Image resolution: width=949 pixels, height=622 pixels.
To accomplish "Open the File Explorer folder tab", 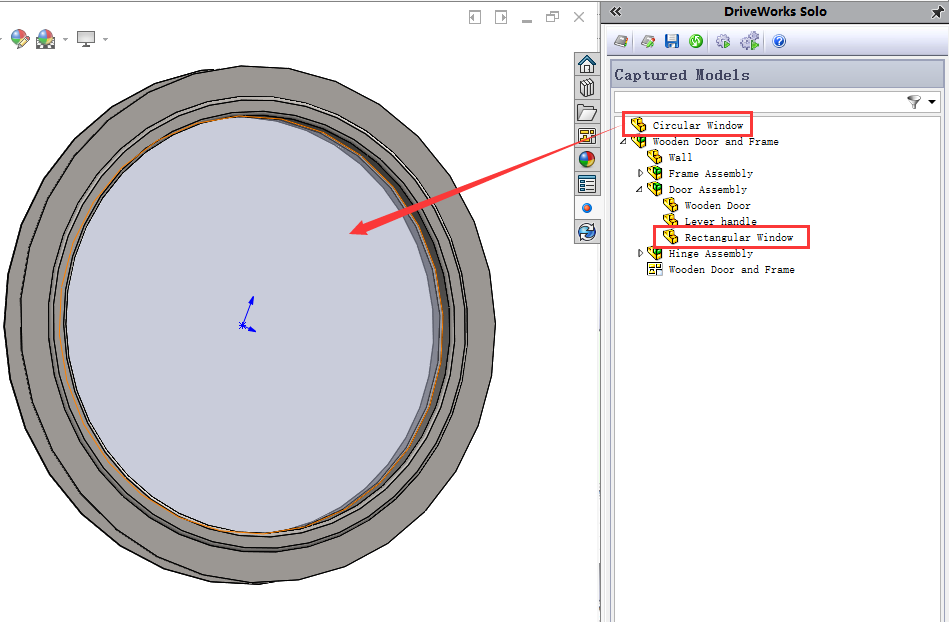I will pos(587,112).
